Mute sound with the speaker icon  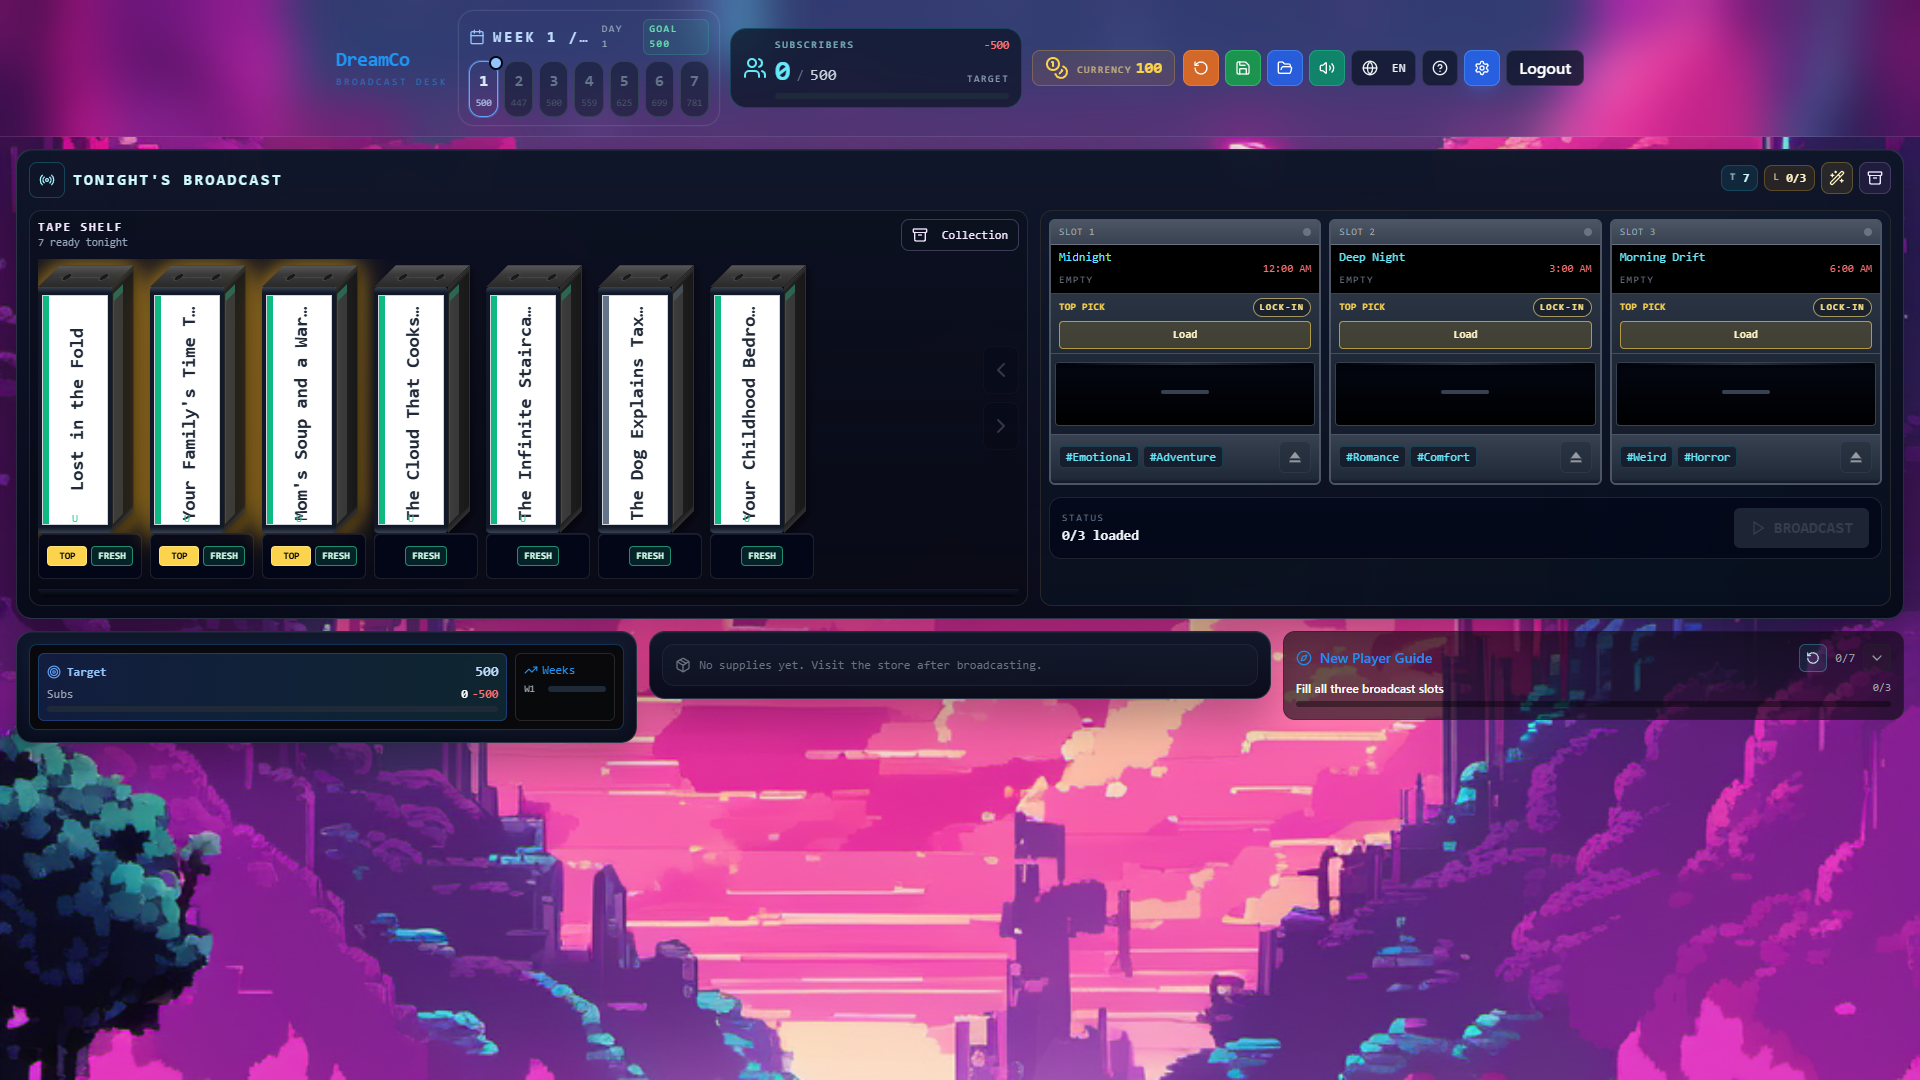click(x=1326, y=68)
